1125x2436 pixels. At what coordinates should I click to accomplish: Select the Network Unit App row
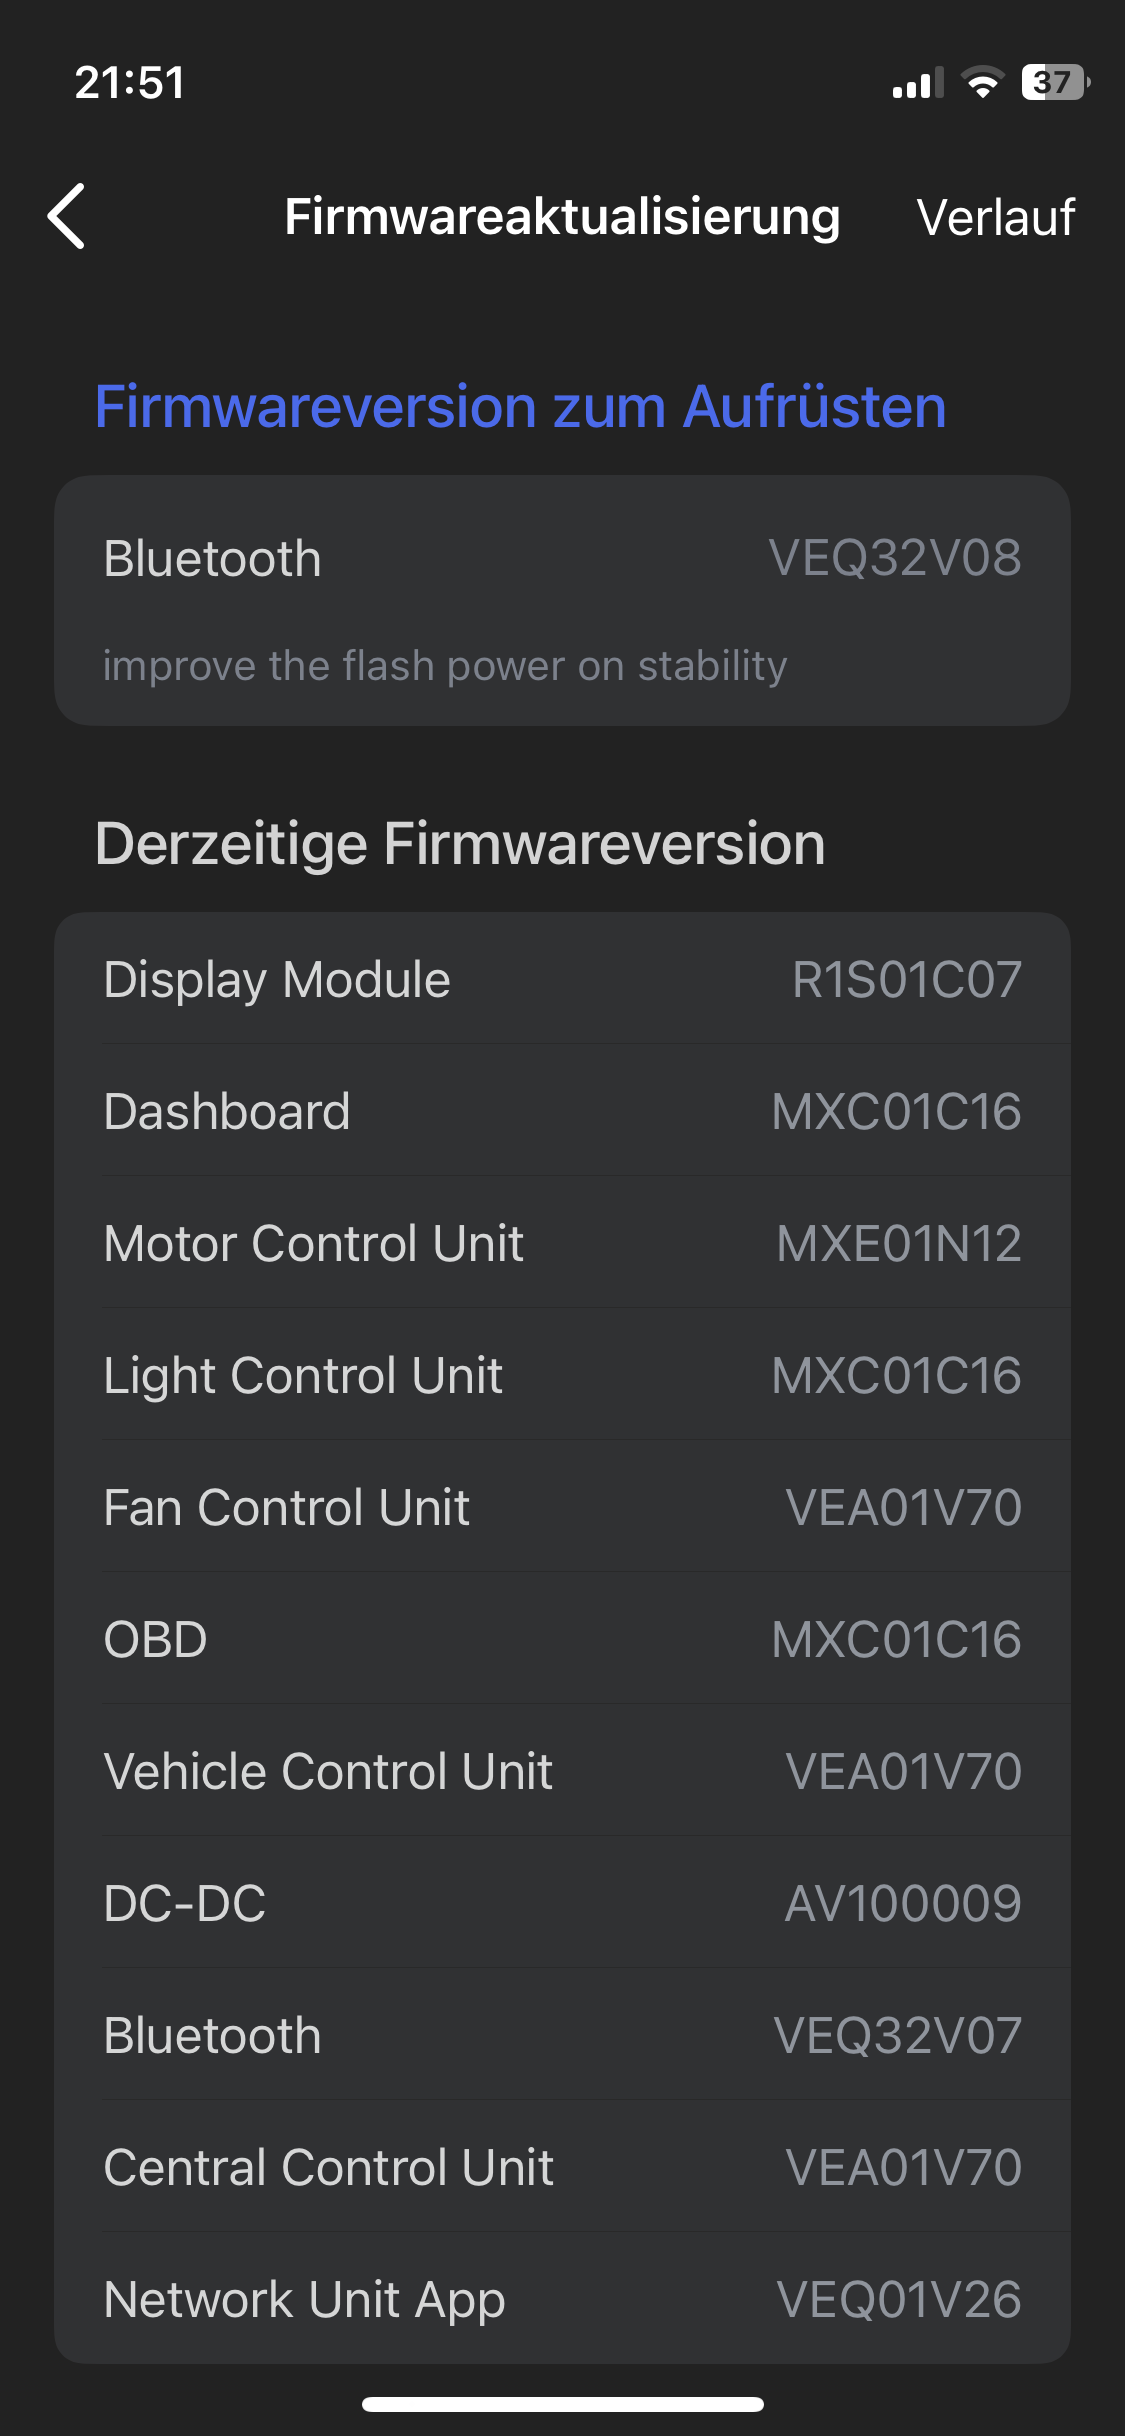point(562,2299)
